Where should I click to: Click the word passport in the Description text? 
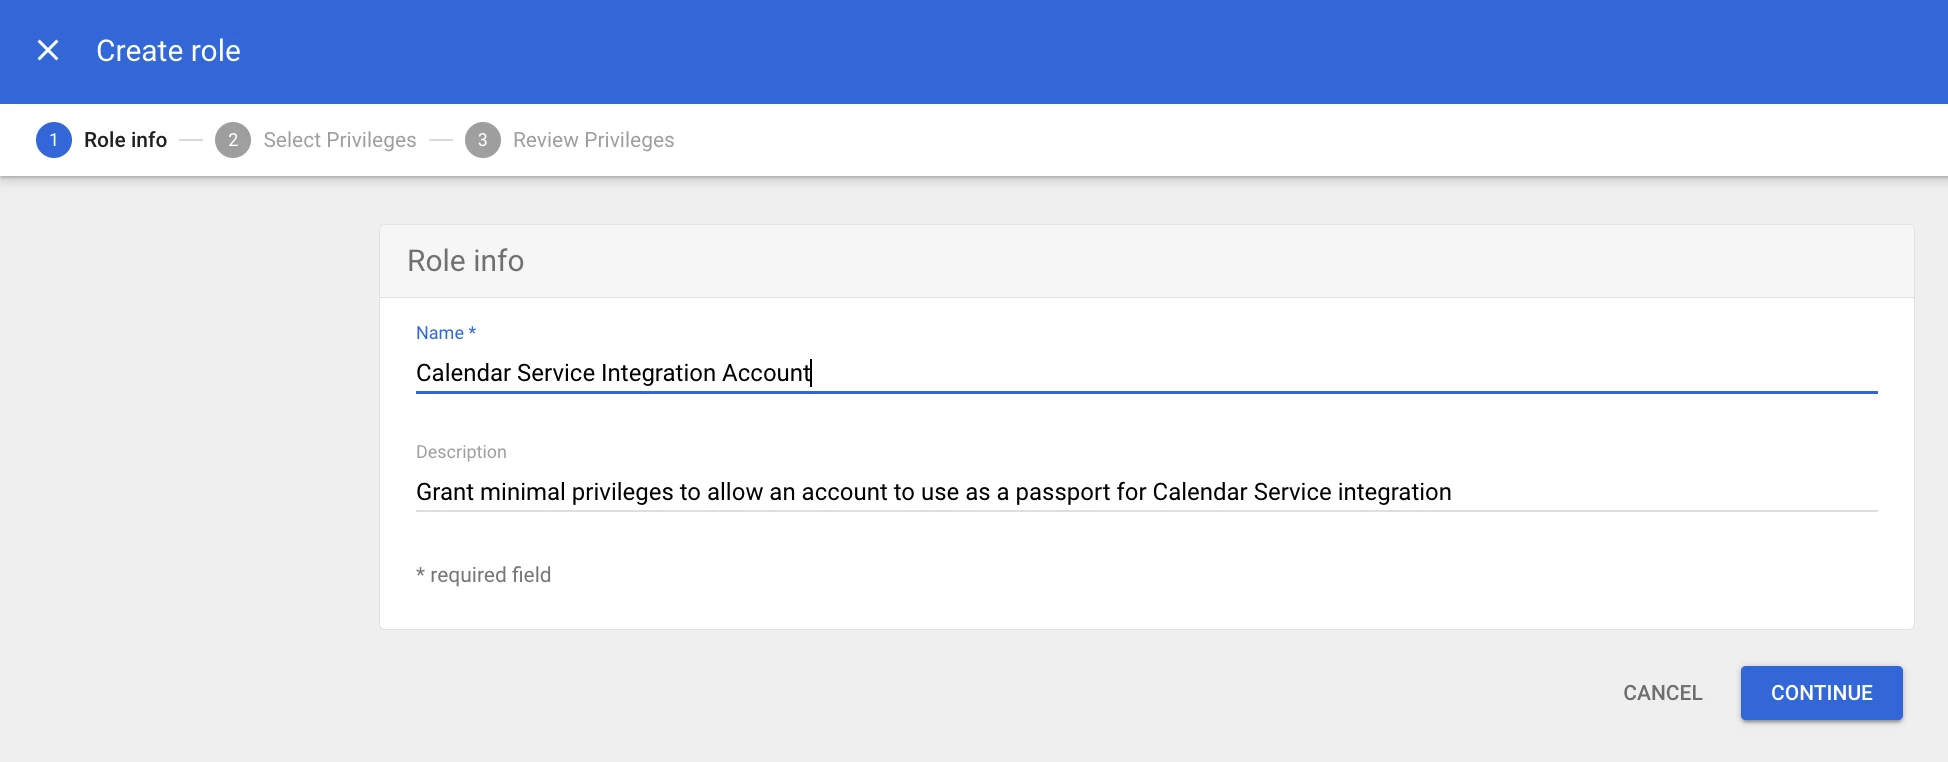[x=1062, y=492]
